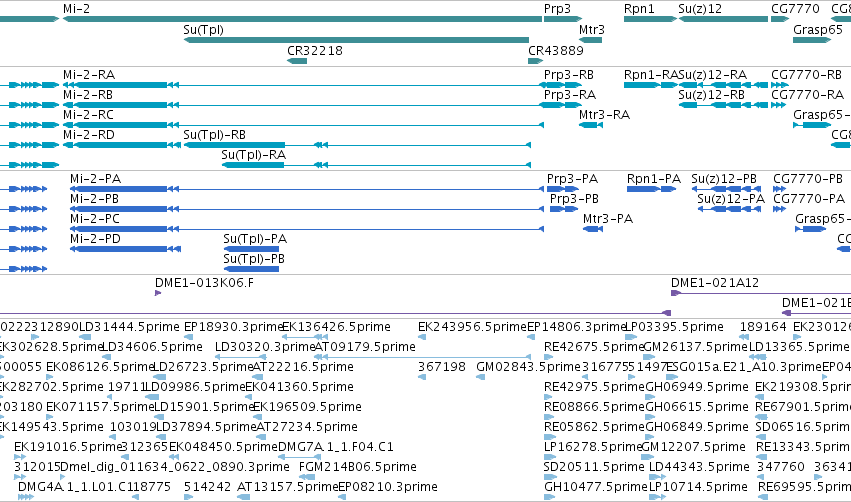This screenshot has width=851, height=502.
Task: Select the CG7770-RA transcript label
Action: (808, 95)
